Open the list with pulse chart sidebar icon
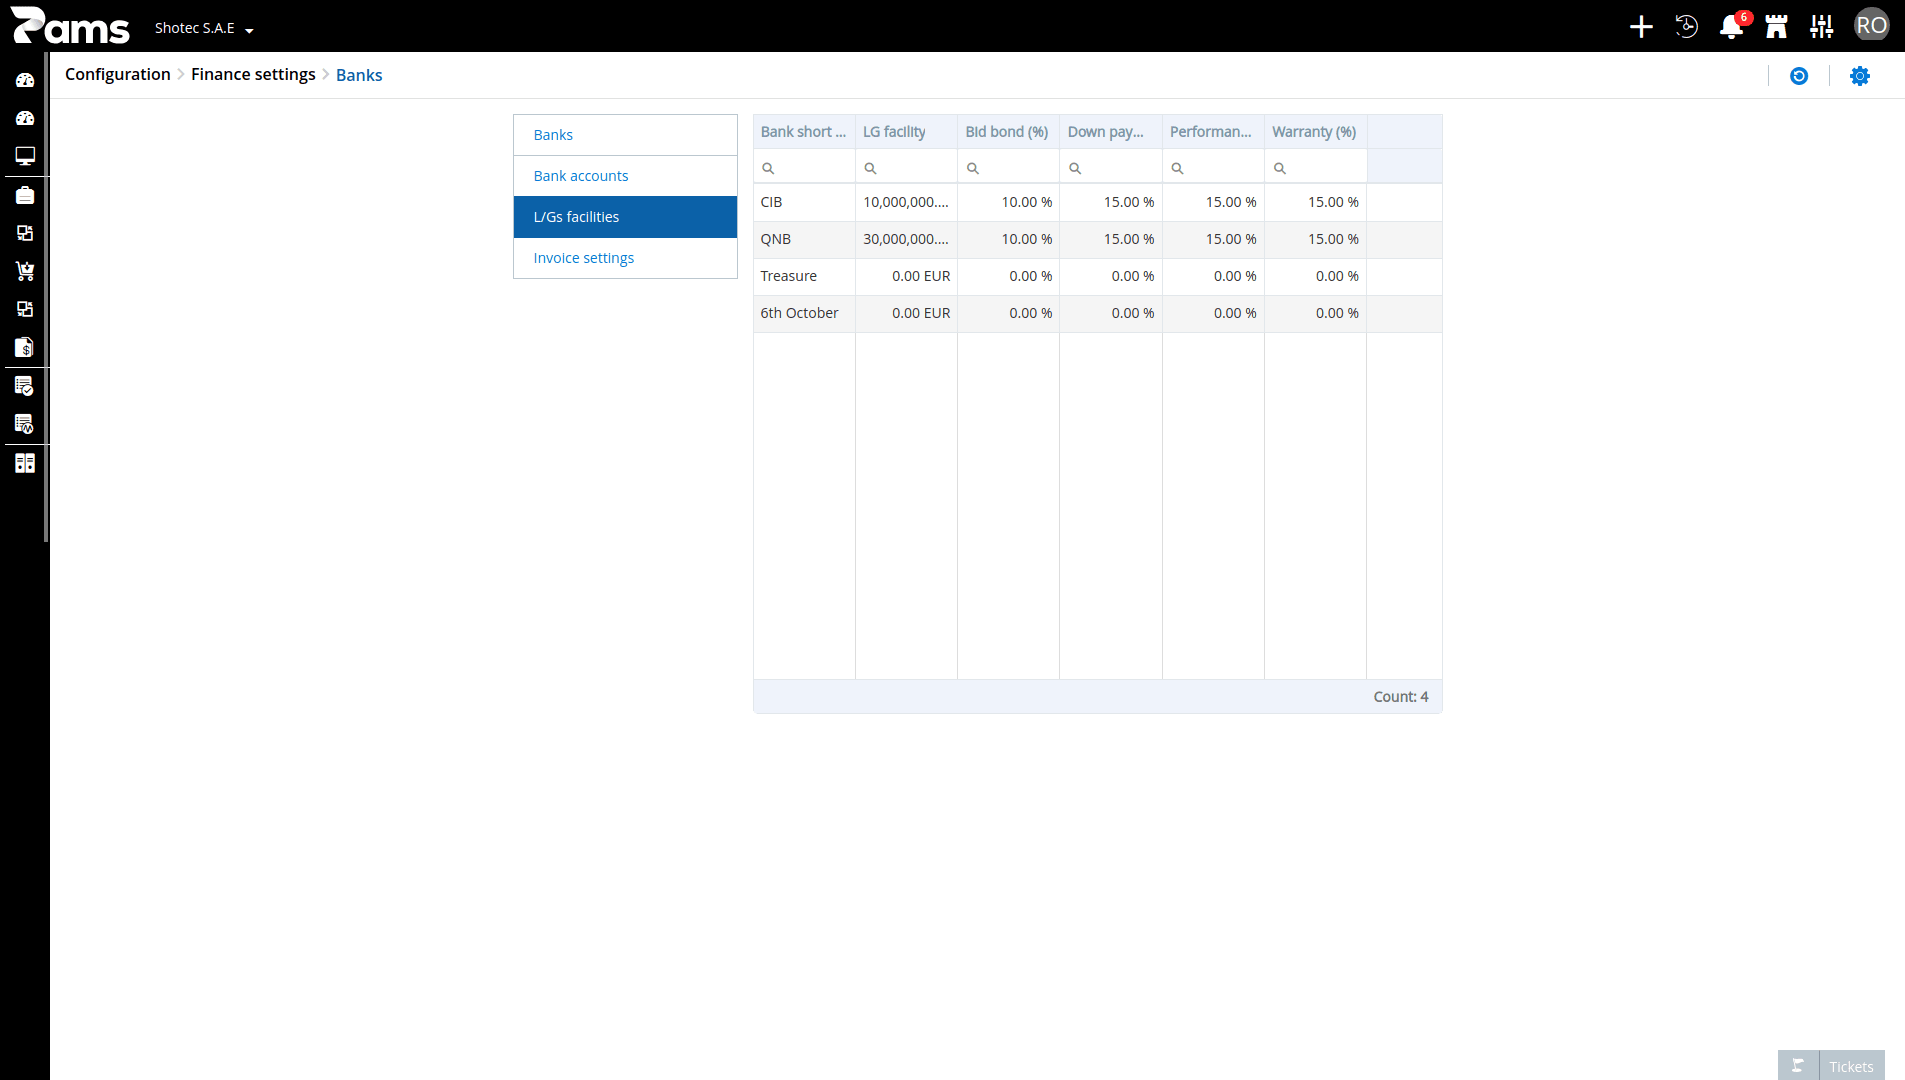This screenshot has width=1905, height=1080. click(25, 424)
